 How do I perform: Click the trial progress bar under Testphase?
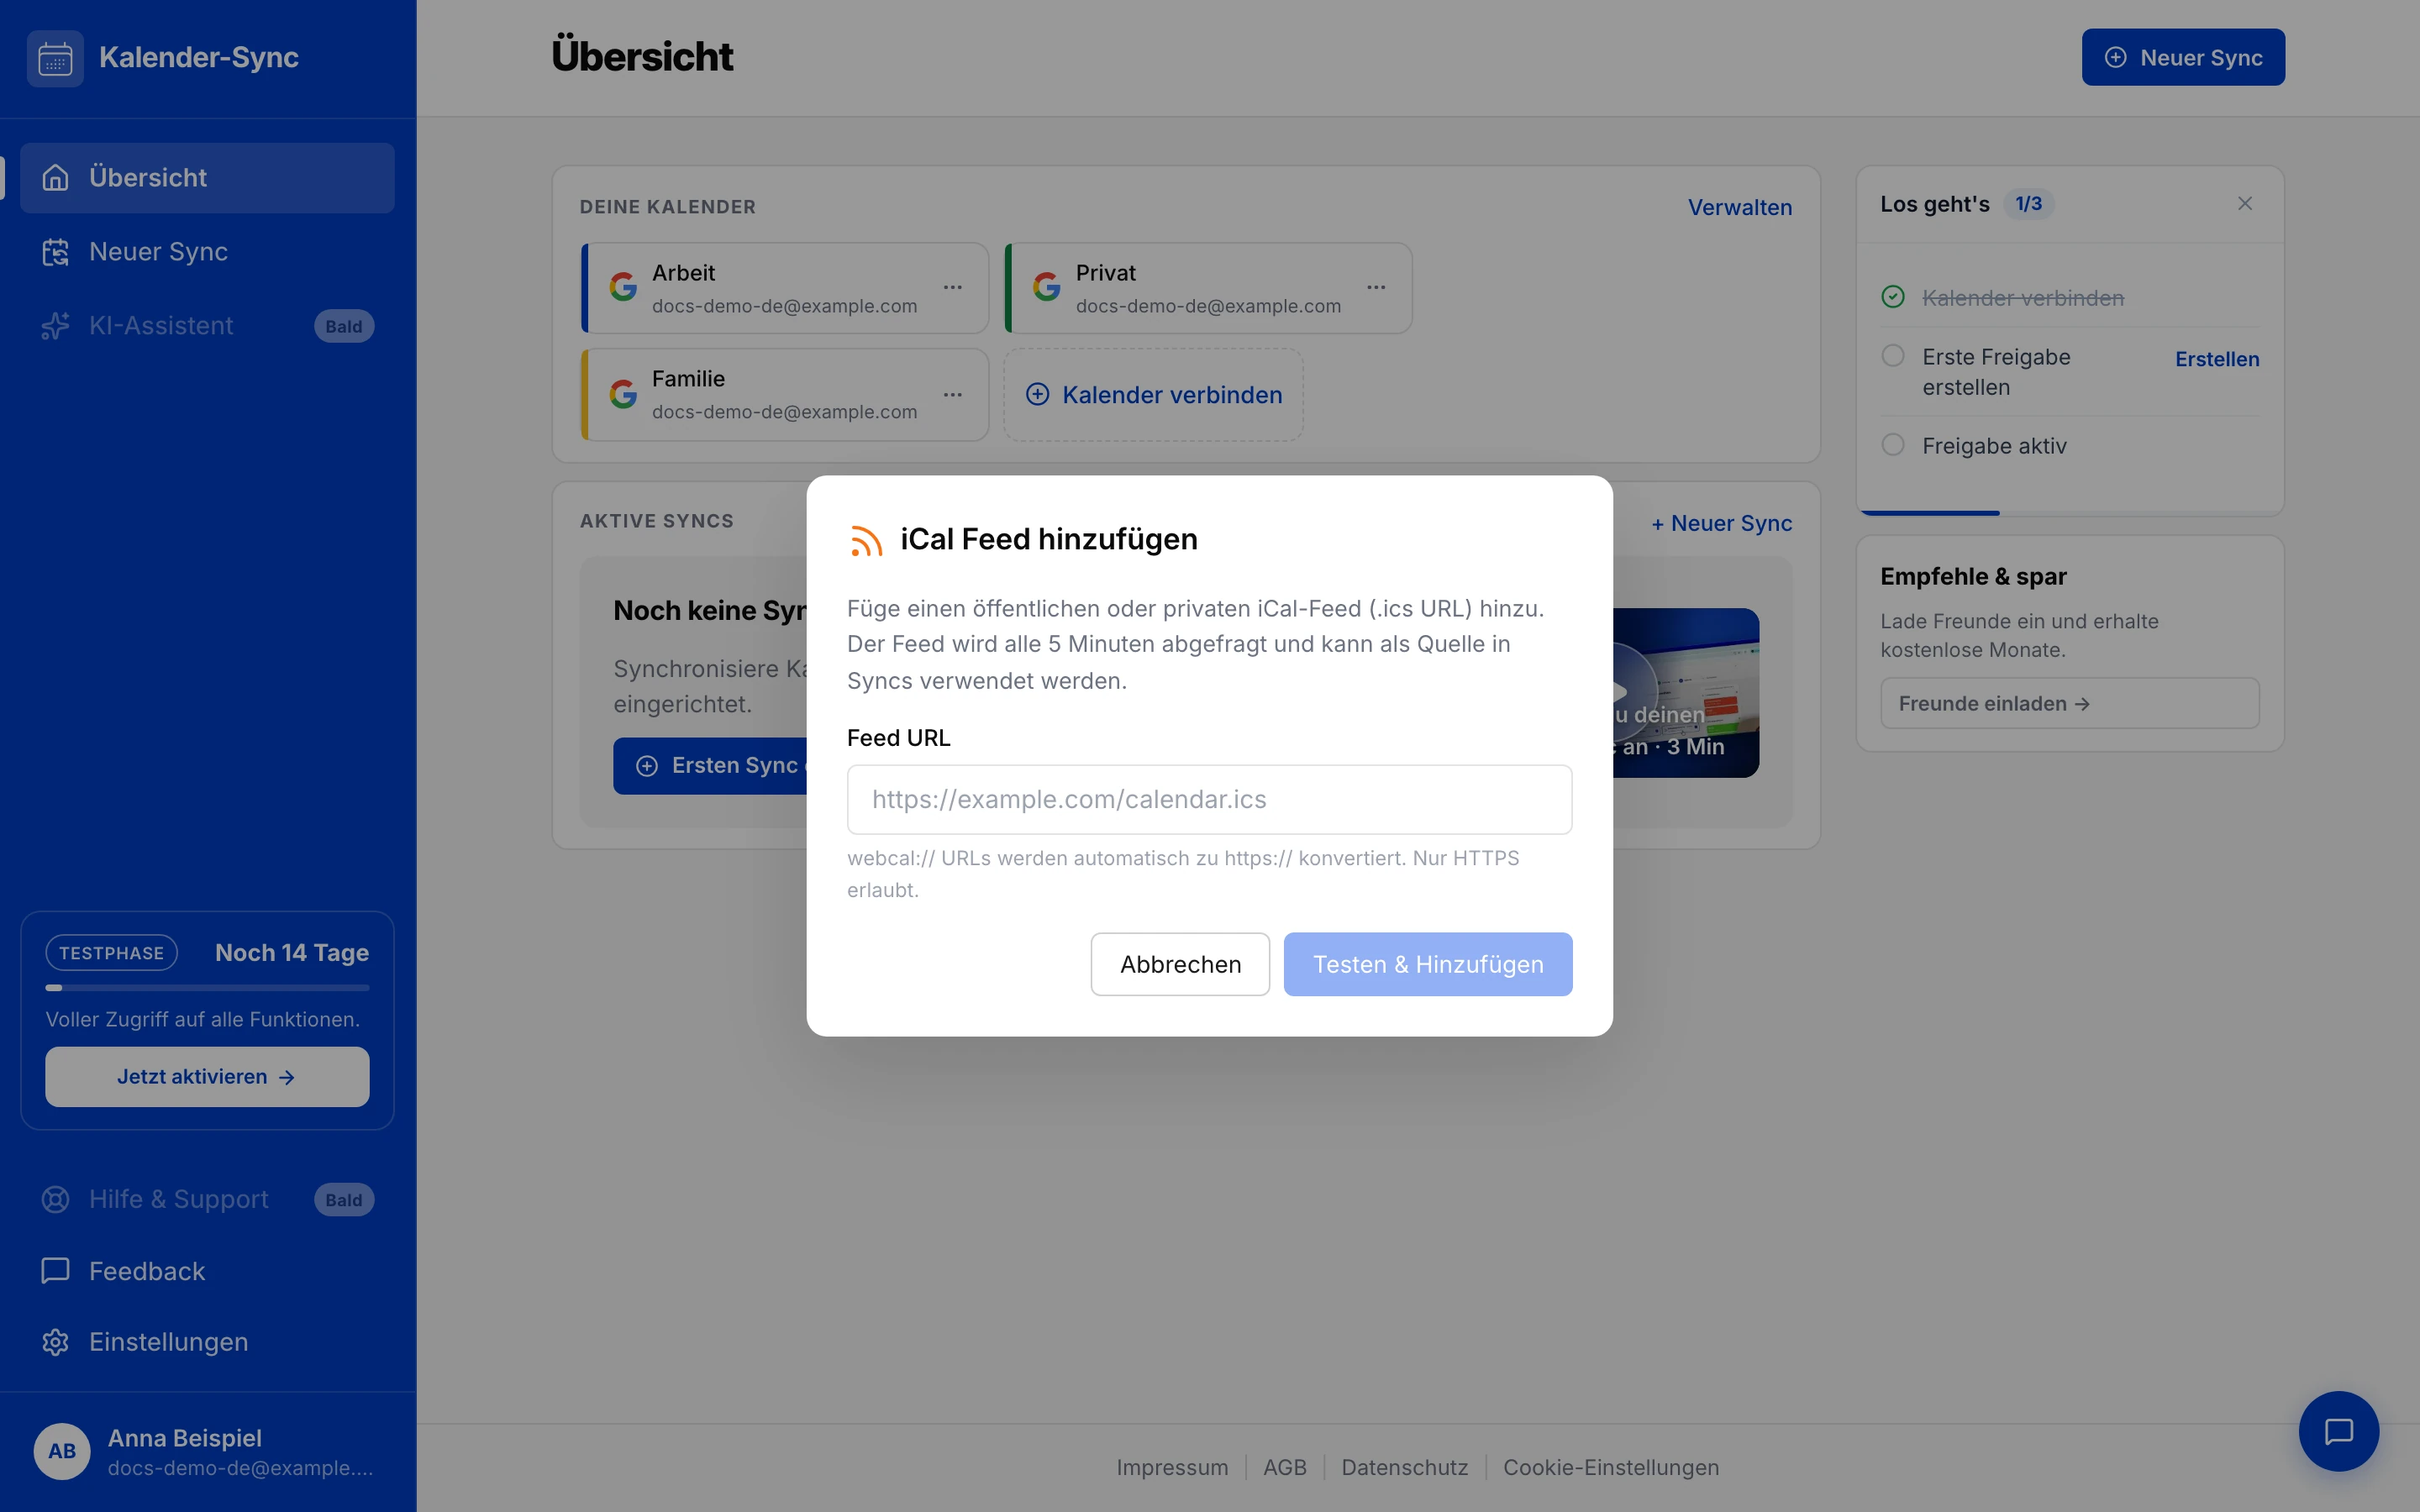pyautogui.click(x=207, y=988)
